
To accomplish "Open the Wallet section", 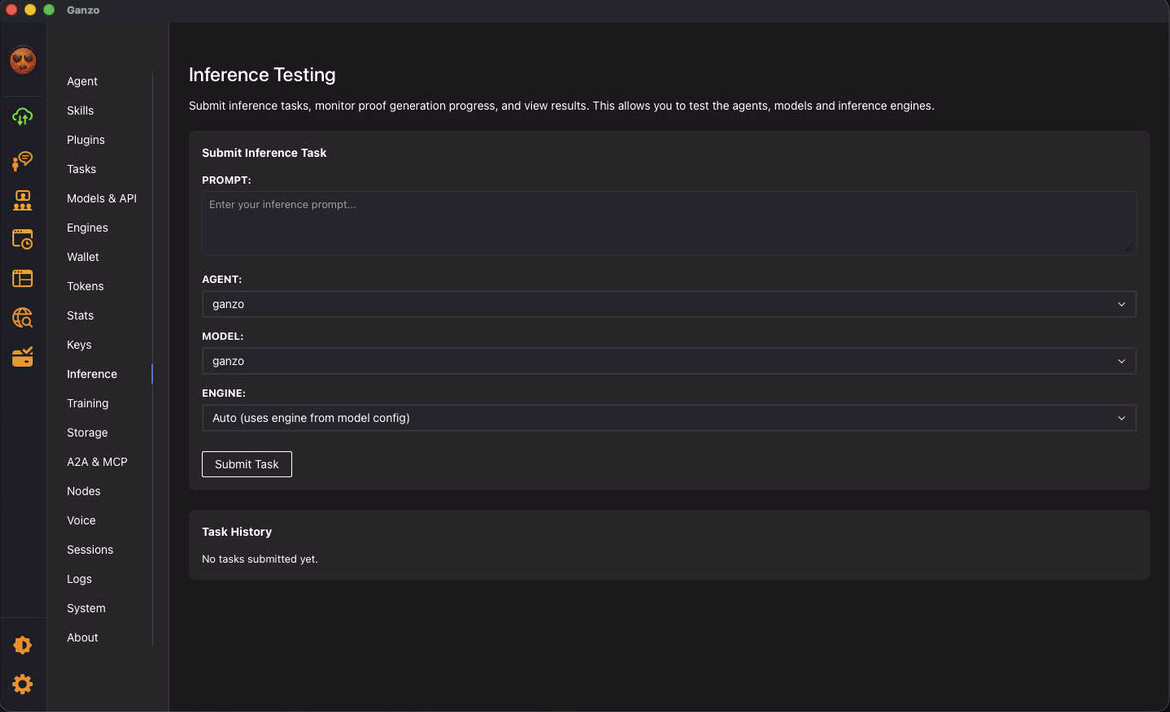I will pos(83,257).
